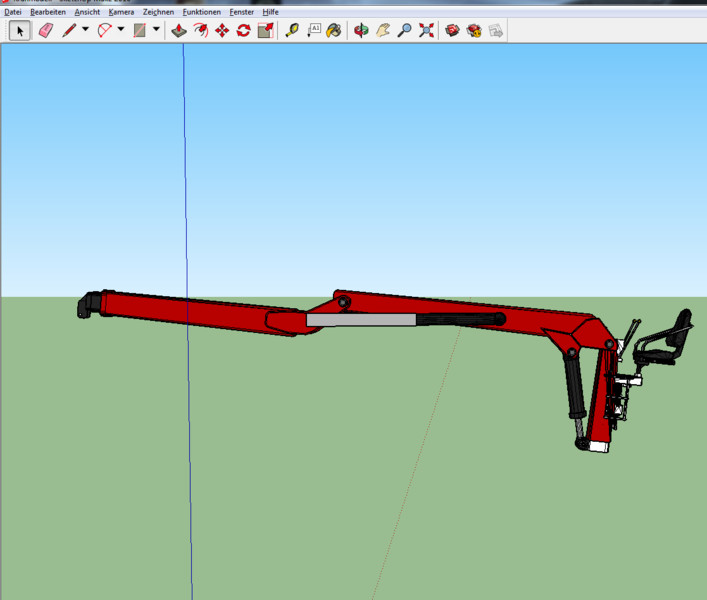The image size is (707, 600).
Task: Expand the Arc tool dropdown arrow
Action: coord(121,30)
